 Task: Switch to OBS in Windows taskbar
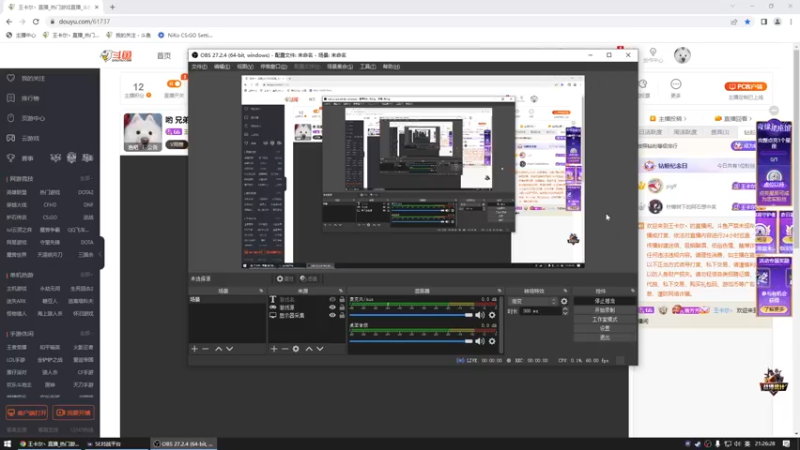(184, 444)
